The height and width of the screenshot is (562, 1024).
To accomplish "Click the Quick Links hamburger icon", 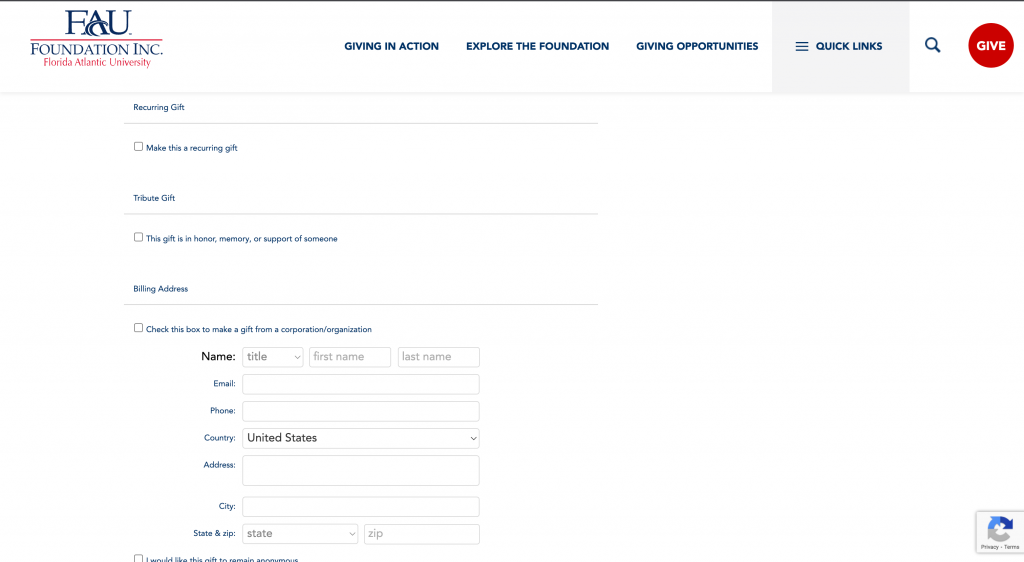I will (801, 46).
